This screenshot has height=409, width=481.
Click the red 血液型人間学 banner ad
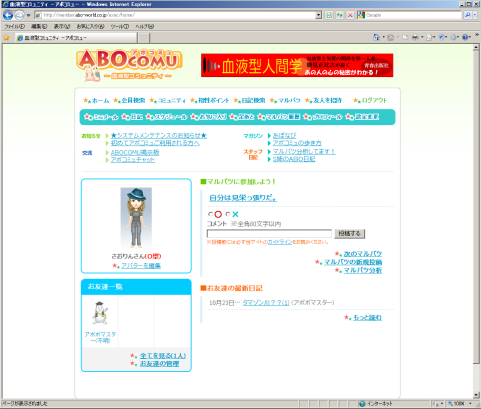tap(297, 65)
